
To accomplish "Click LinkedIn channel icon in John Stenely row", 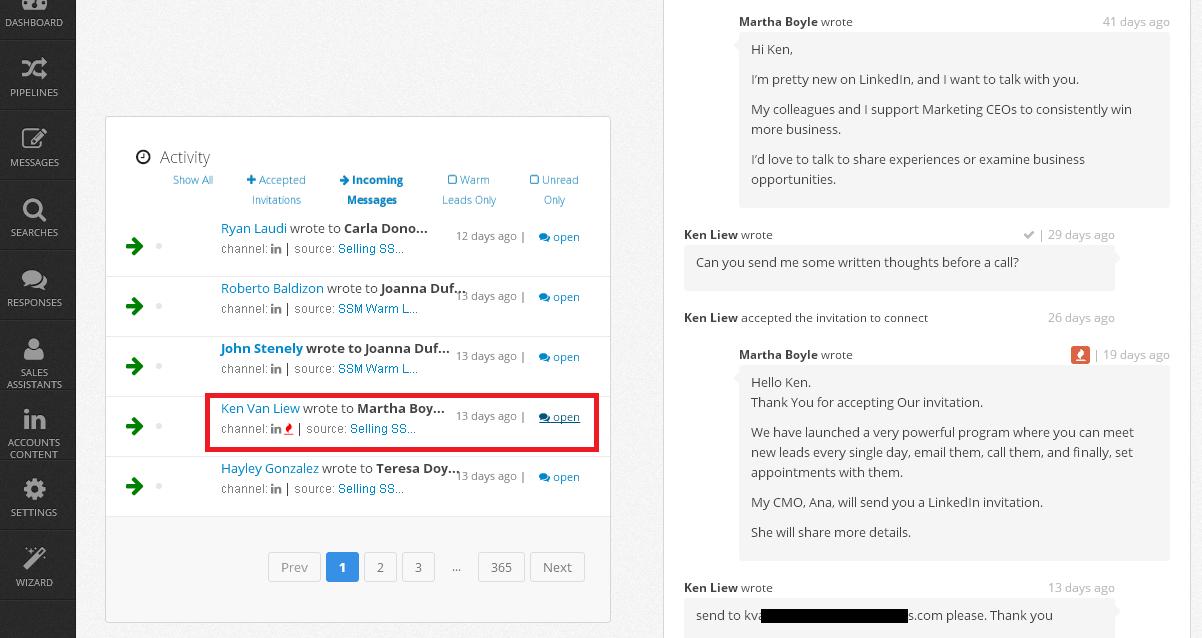I will 276,369.
